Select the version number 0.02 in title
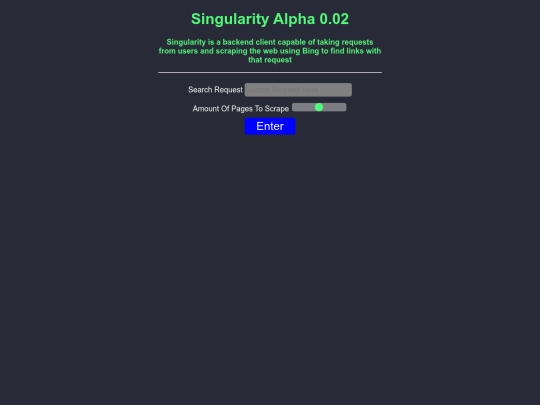This screenshot has width=540, height=405. coord(334,19)
